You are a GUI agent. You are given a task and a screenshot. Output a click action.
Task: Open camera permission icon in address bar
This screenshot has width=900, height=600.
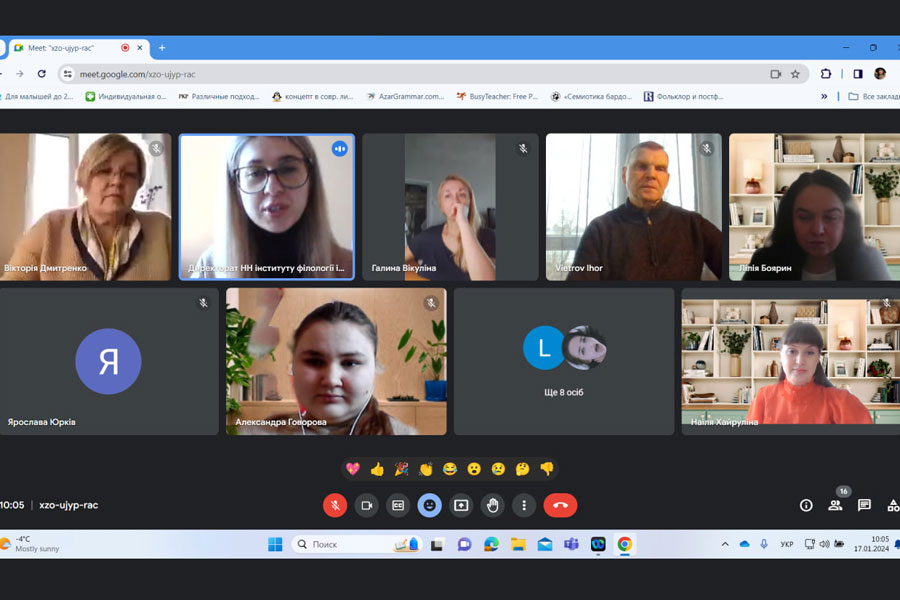[775, 74]
